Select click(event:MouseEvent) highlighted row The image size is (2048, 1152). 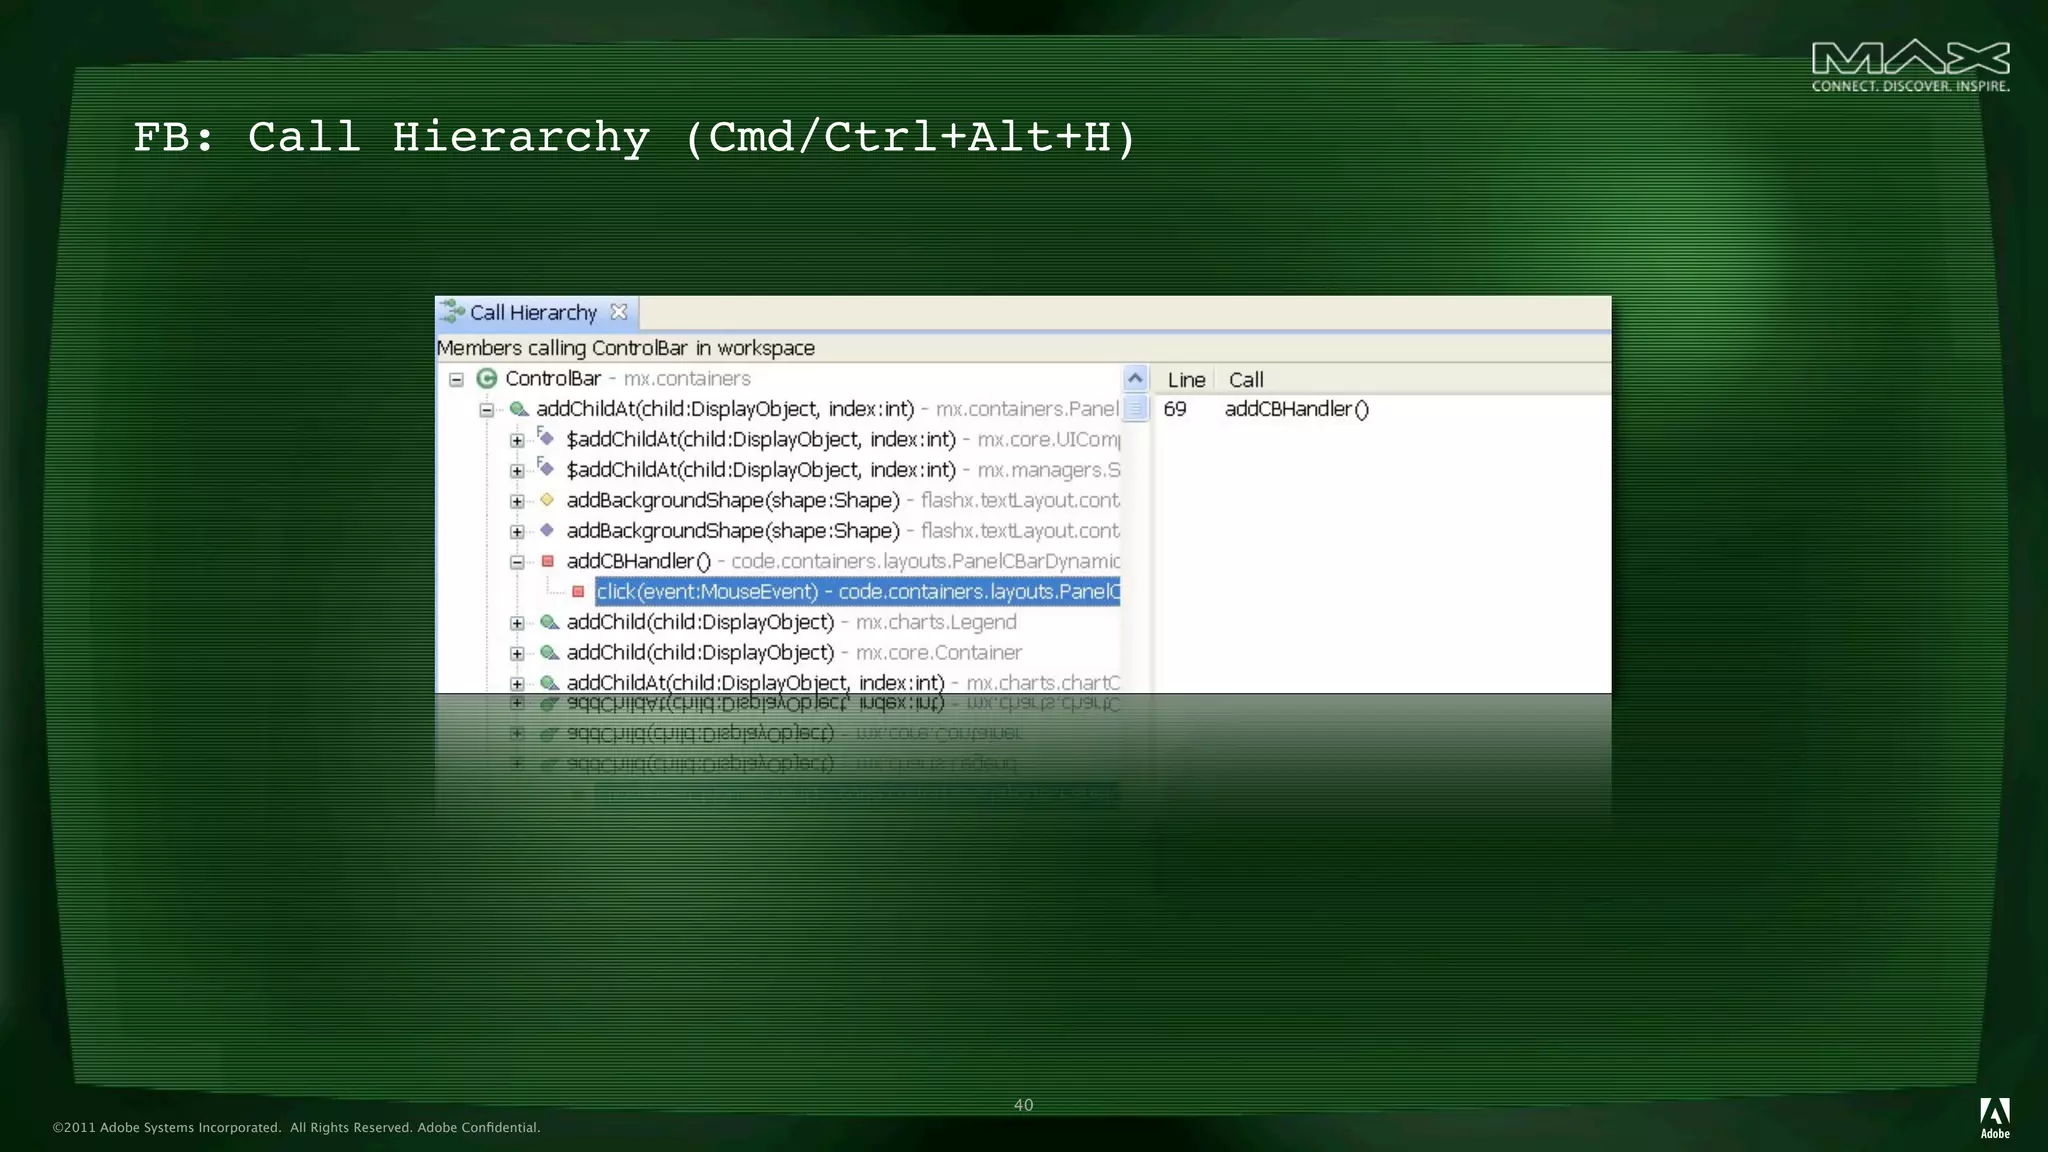[x=858, y=592]
